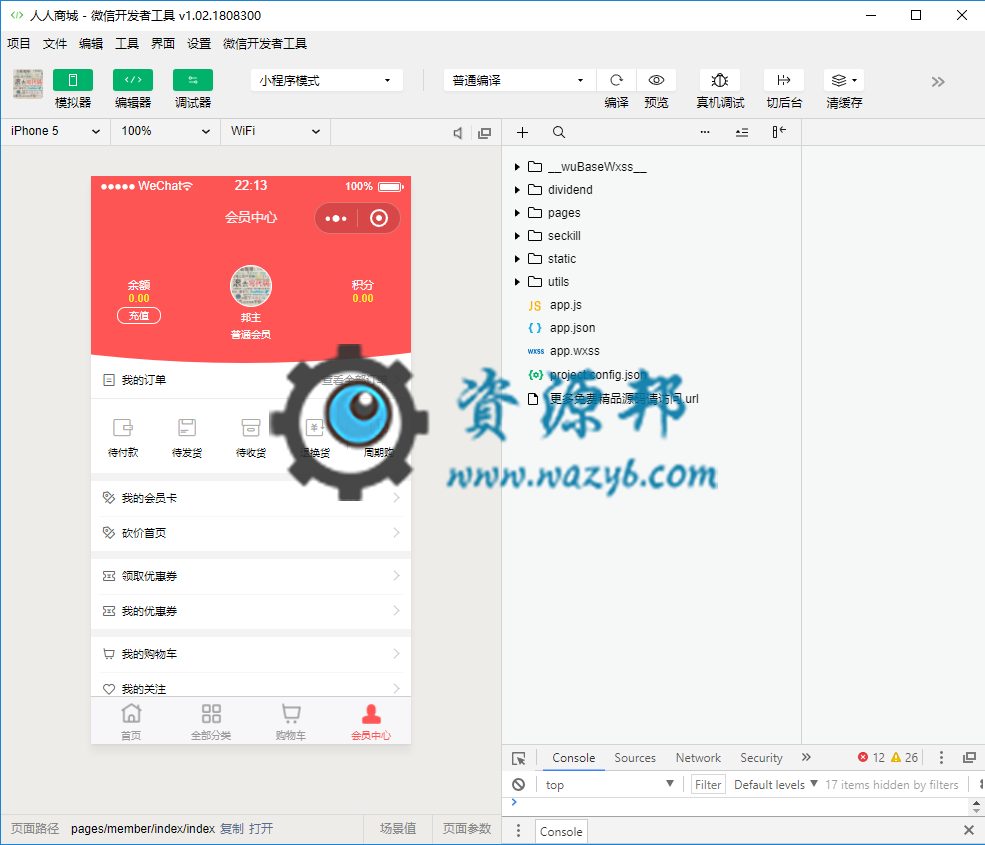
Task: Click the preview eye icon
Action: pyautogui.click(x=656, y=80)
